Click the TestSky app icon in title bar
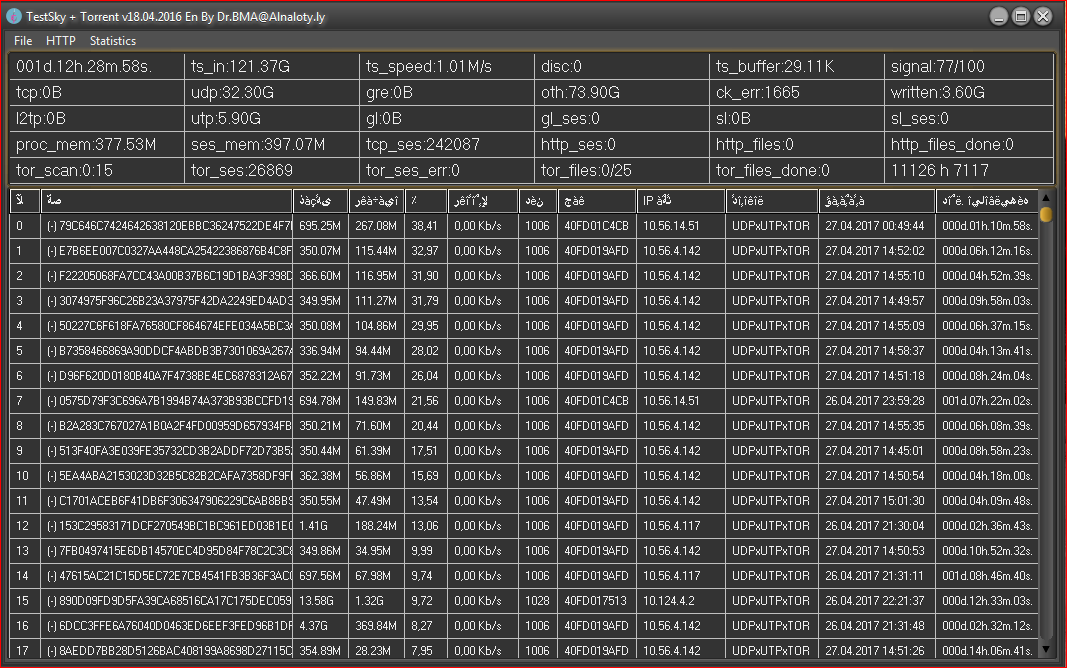1067x668 pixels. tap(14, 17)
